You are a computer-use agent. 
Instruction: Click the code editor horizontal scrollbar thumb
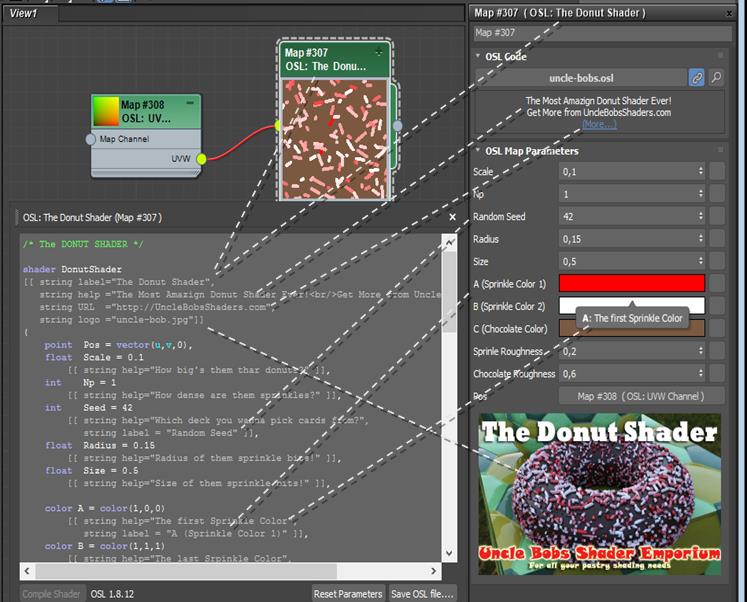pyautogui.click(x=186, y=571)
